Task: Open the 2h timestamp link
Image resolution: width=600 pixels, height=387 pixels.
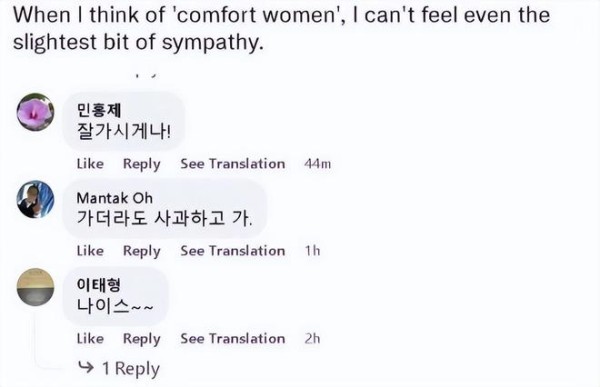Action: [x=312, y=338]
